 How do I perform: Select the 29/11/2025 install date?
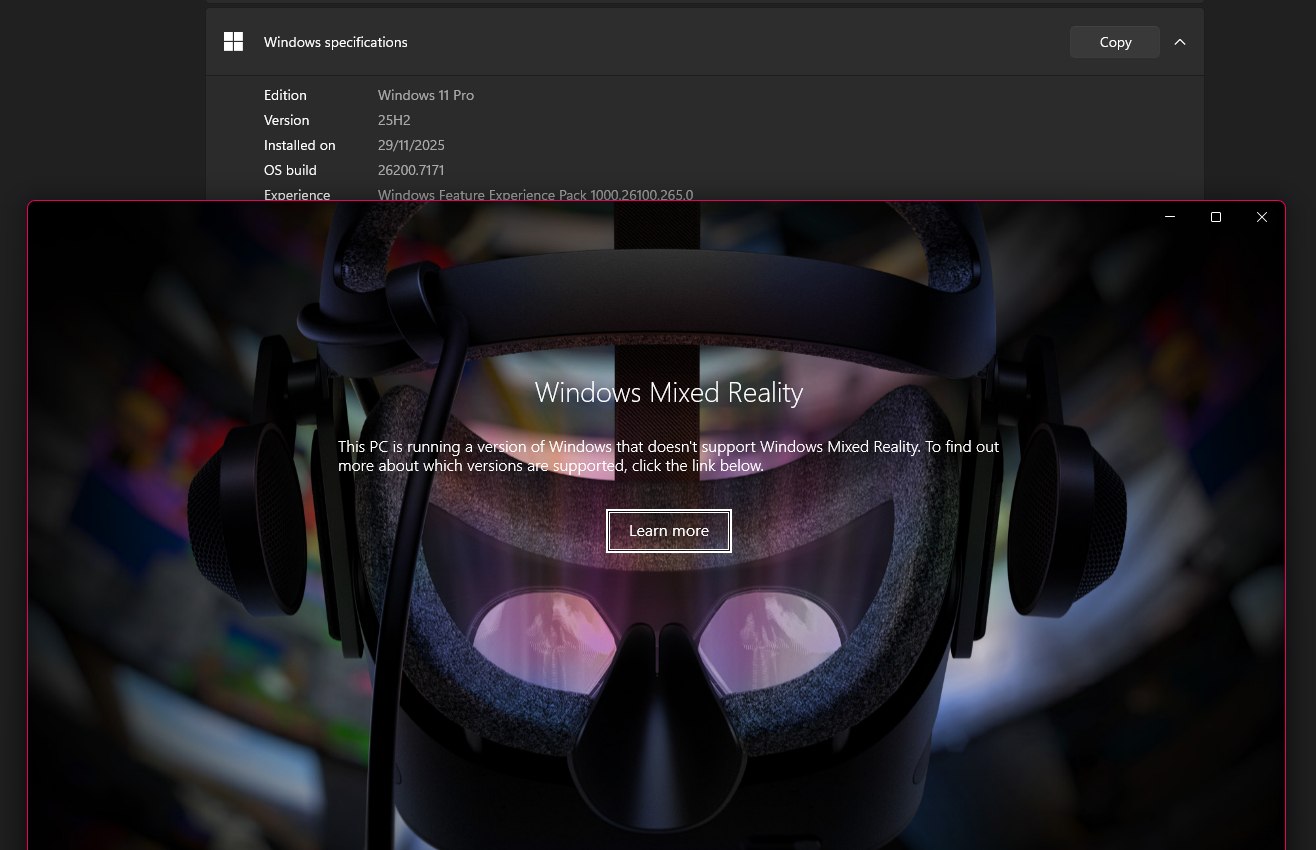411,145
